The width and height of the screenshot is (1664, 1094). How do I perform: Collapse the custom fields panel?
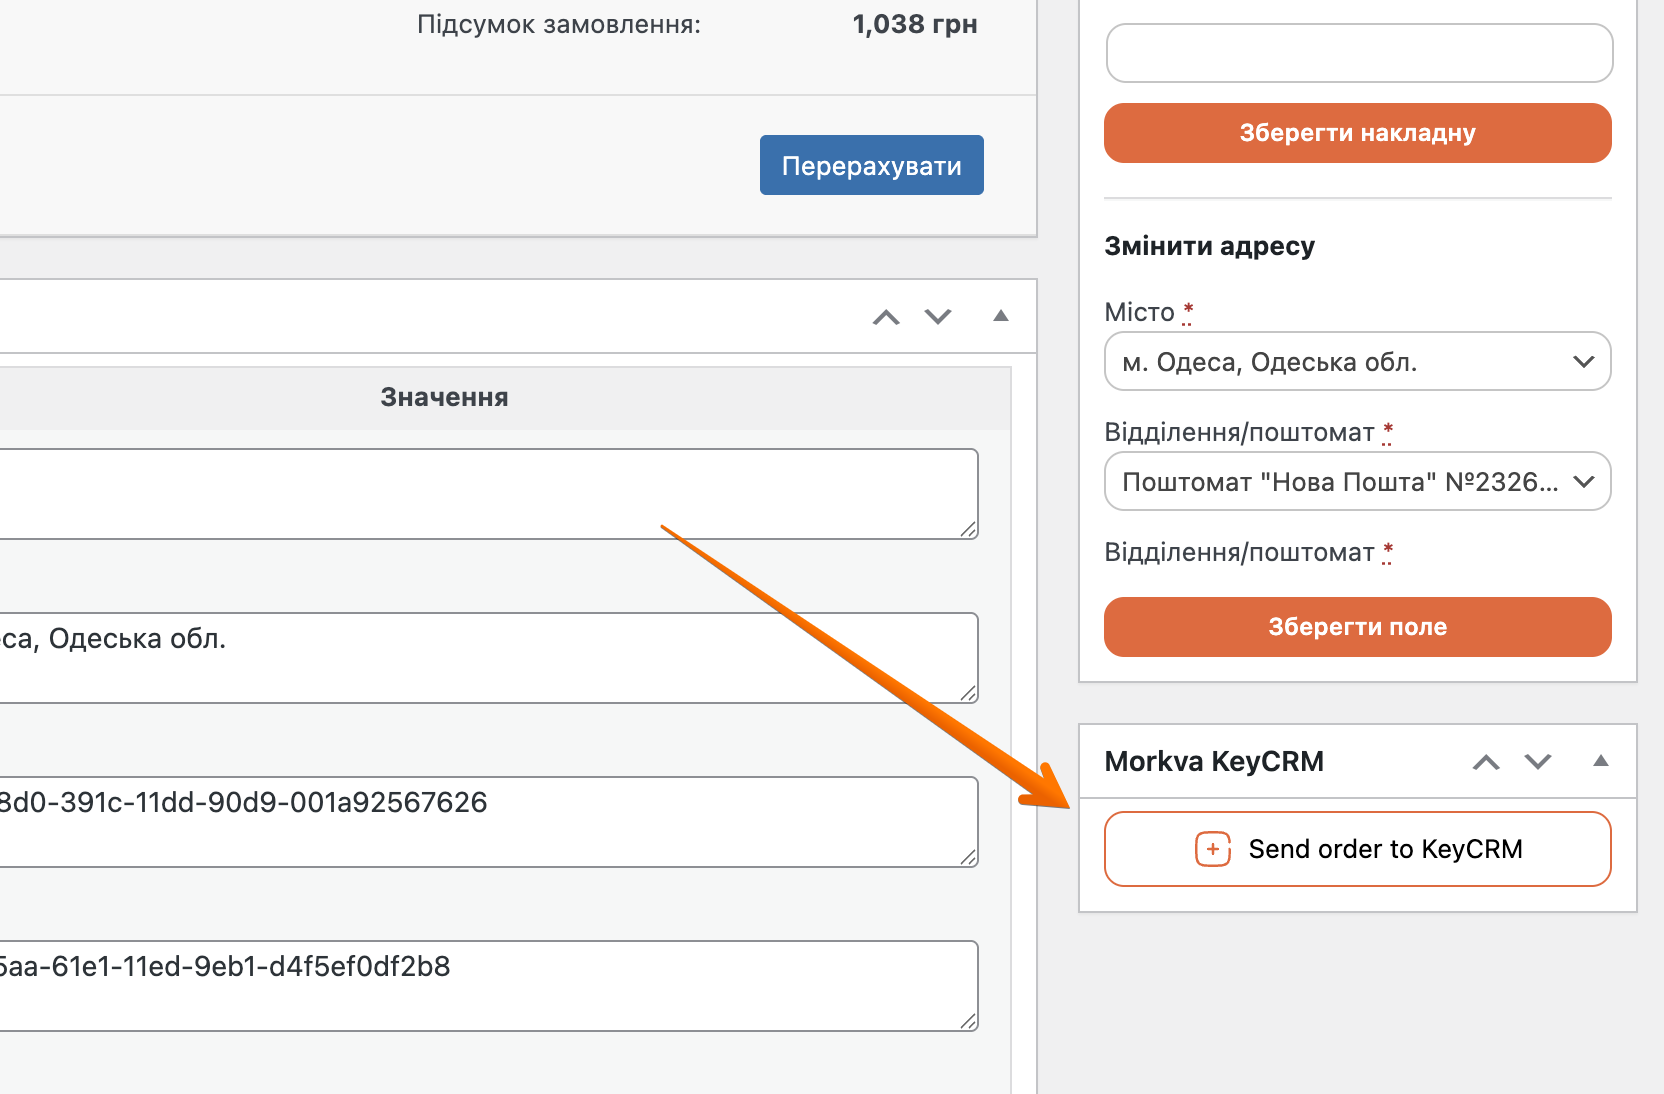(1000, 317)
